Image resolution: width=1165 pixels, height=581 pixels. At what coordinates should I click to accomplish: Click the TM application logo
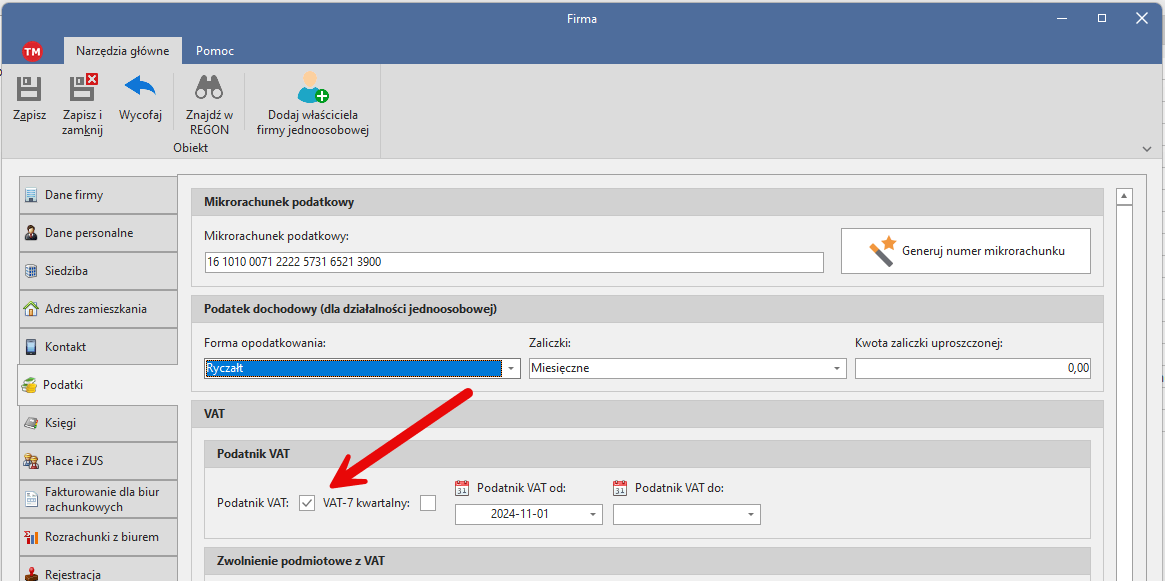(x=32, y=51)
